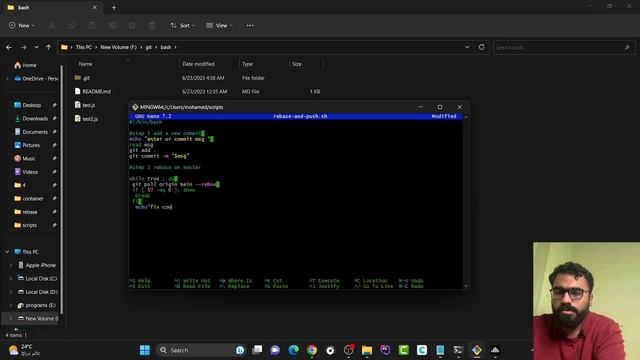Open the Pictures quick access folder
The width and height of the screenshot is (640, 360).
[27, 145]
